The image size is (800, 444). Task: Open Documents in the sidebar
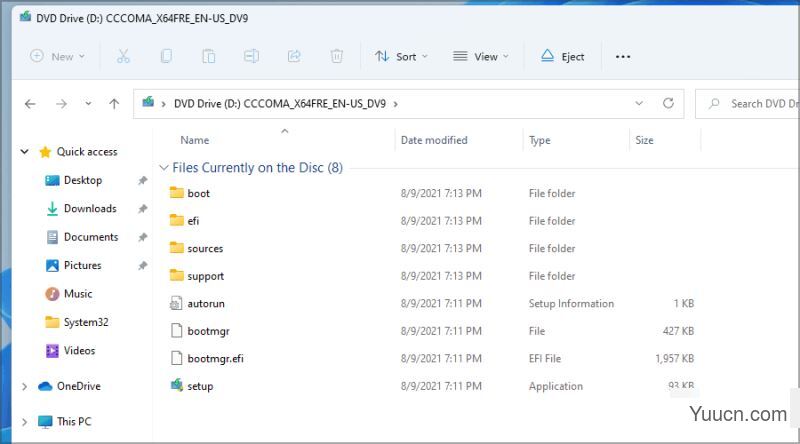91,237
